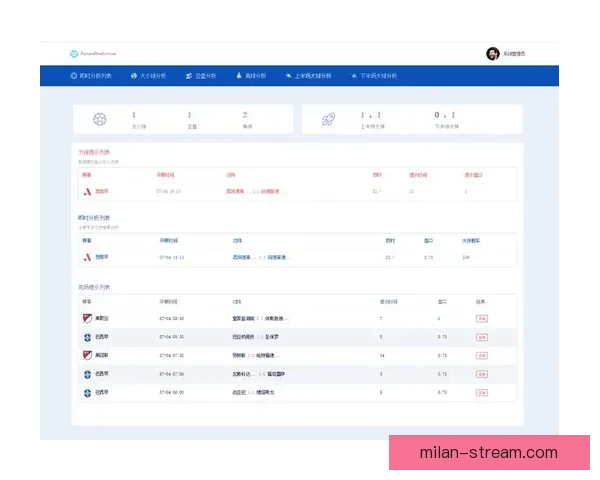The width and height of the screenshot is (600, 480).
Task: Go to the 亚盘分析 tab
Action: tap(202, 75)
